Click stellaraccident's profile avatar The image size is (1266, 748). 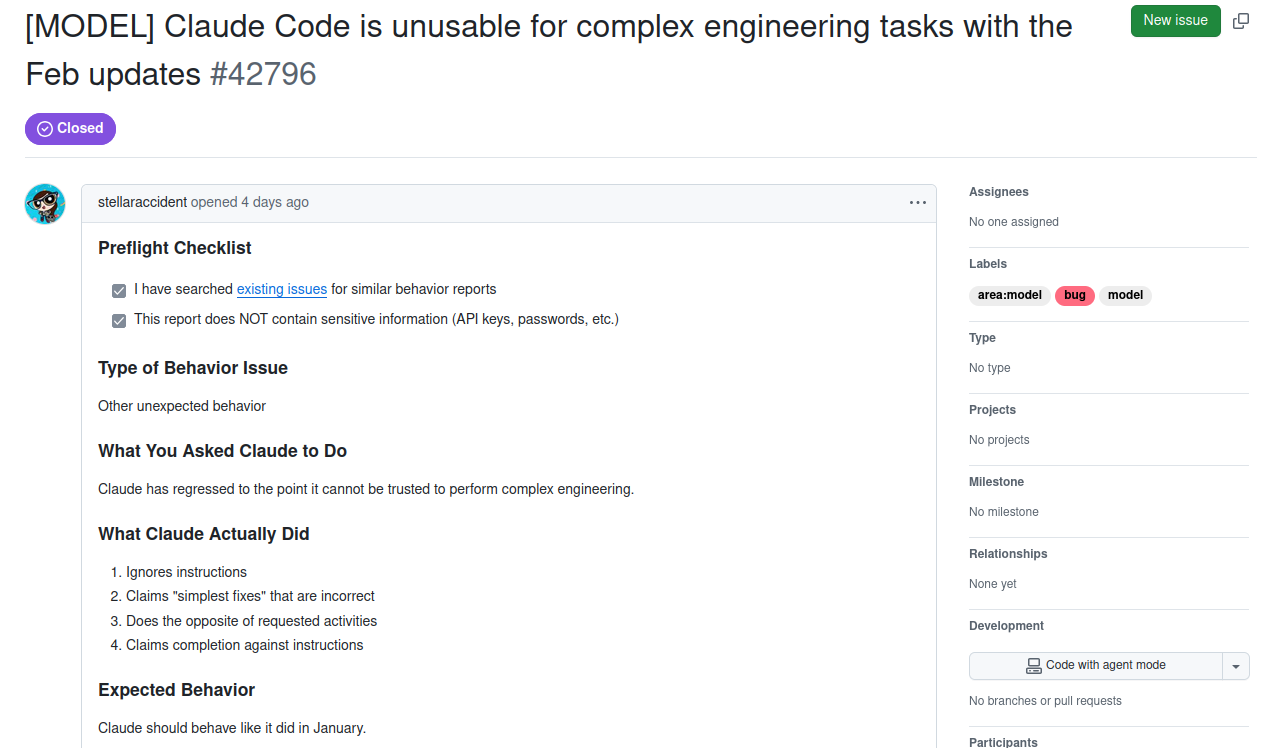coord(45,204)
